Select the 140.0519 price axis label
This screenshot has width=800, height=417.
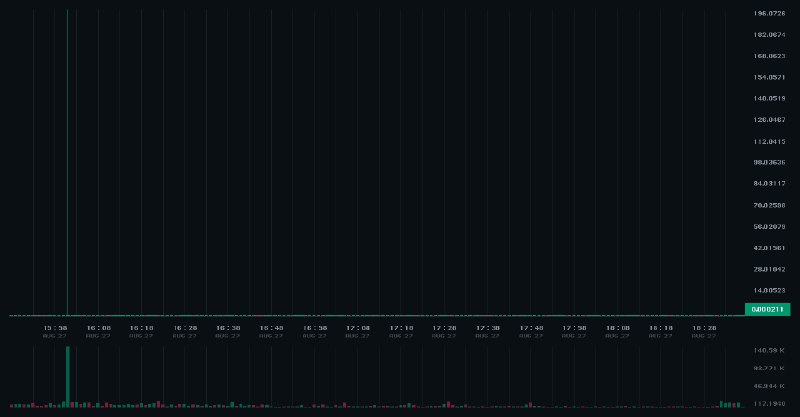pyautogui.click(x=769, y=99)
